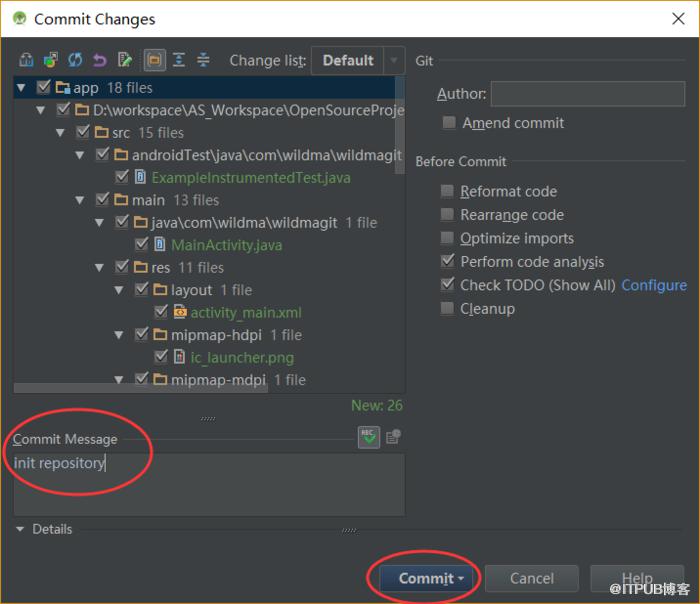Click the Android Studio logo in title bar
The width and height of the screenshot is (700, 604).
pos(20,18)
